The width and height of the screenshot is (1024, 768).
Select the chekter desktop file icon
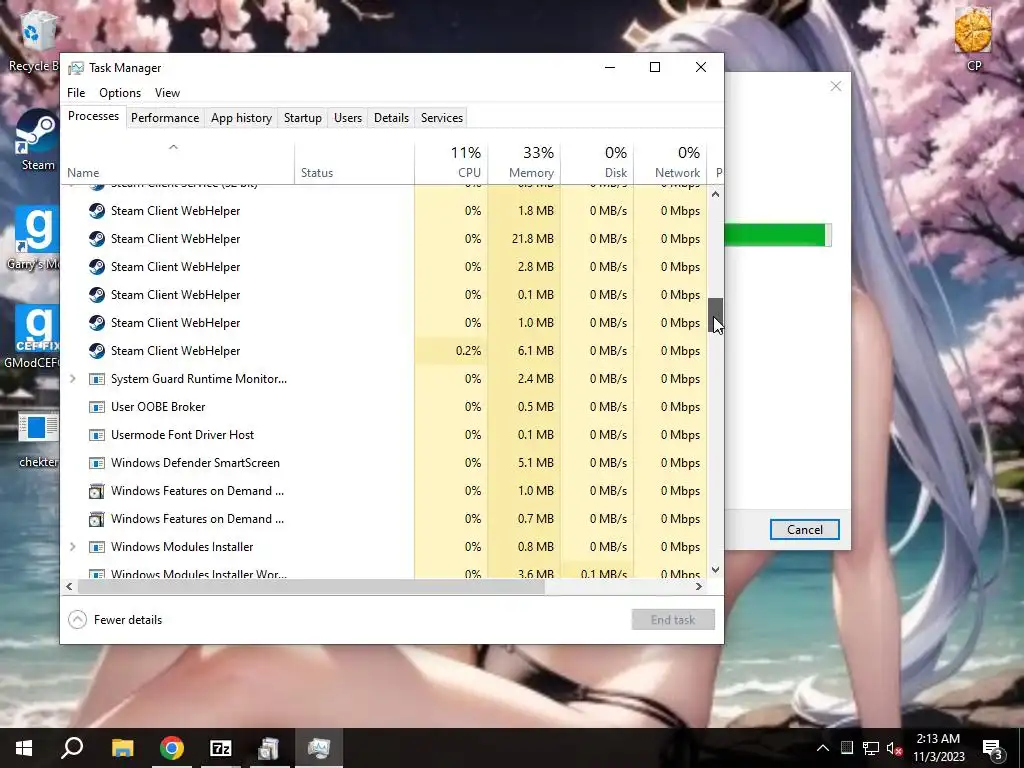(37, 439)
